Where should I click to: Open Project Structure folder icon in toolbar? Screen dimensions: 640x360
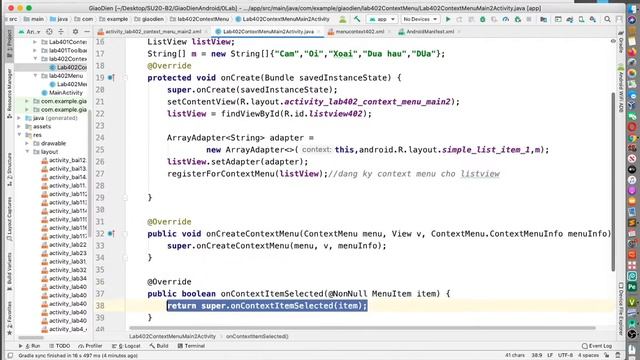(543, 19)
